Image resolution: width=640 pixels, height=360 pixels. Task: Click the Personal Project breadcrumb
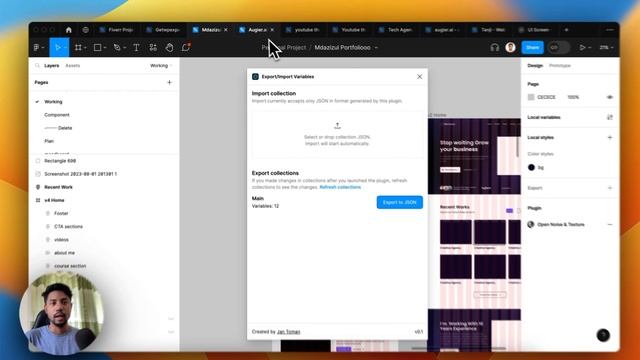pos(284,48)
